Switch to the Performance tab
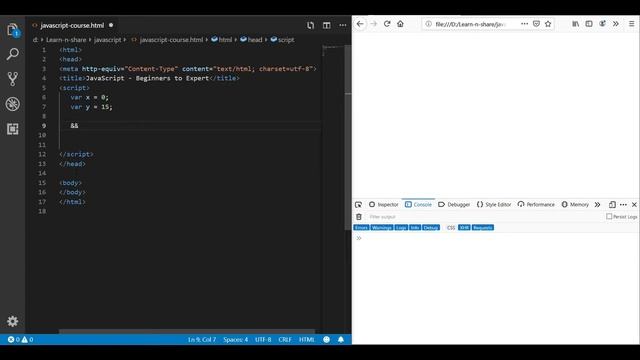The width and height of the screenshot is (640, 360). coord(536,204)
